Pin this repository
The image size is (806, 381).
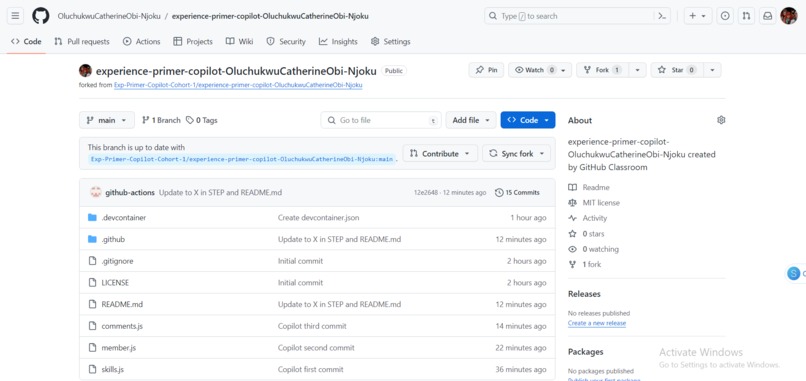(x=486, y=70)
